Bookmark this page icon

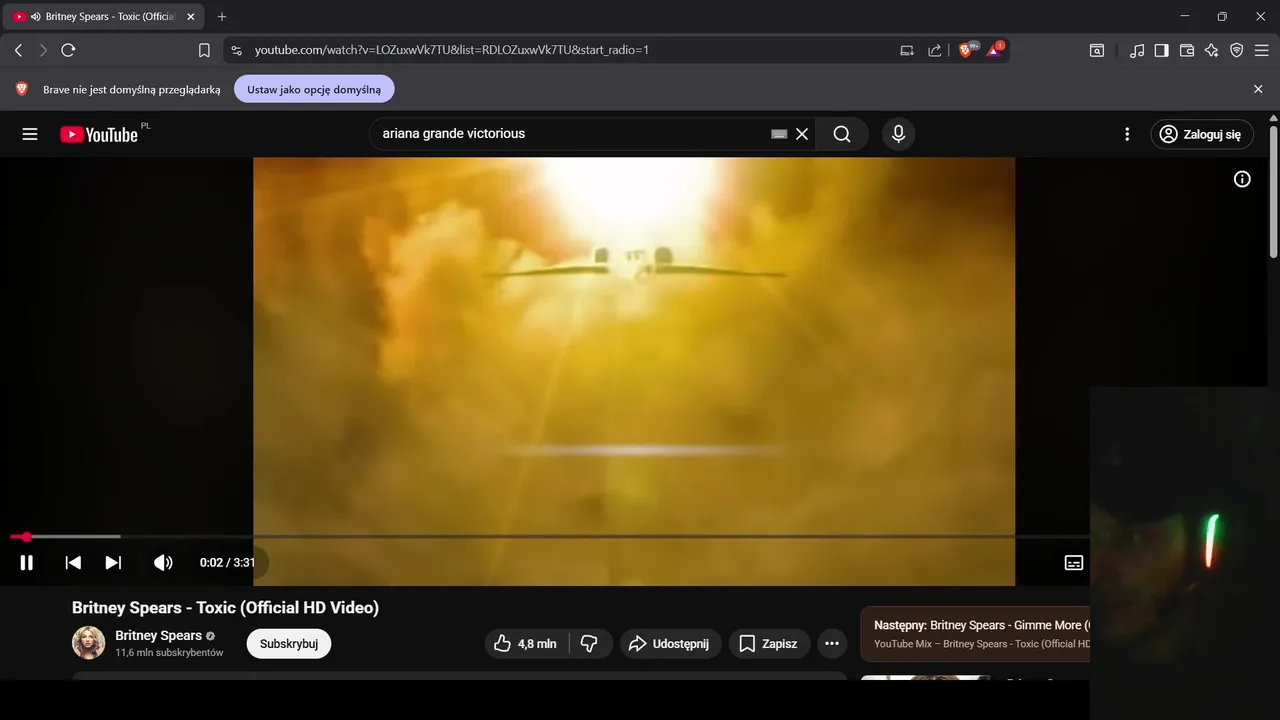(204, 50)
